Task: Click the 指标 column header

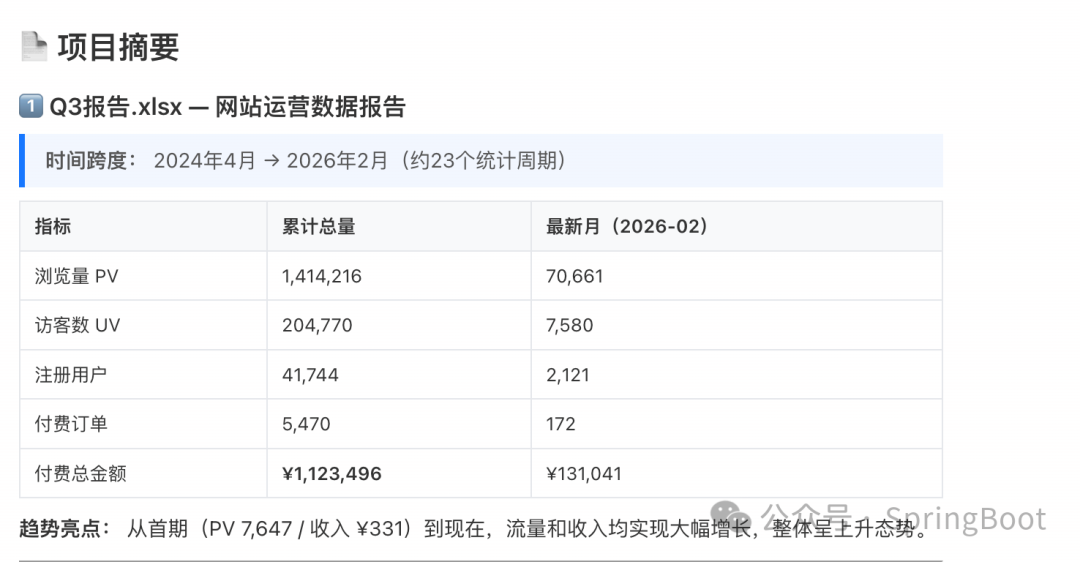Action: click(x=53, y=227)
